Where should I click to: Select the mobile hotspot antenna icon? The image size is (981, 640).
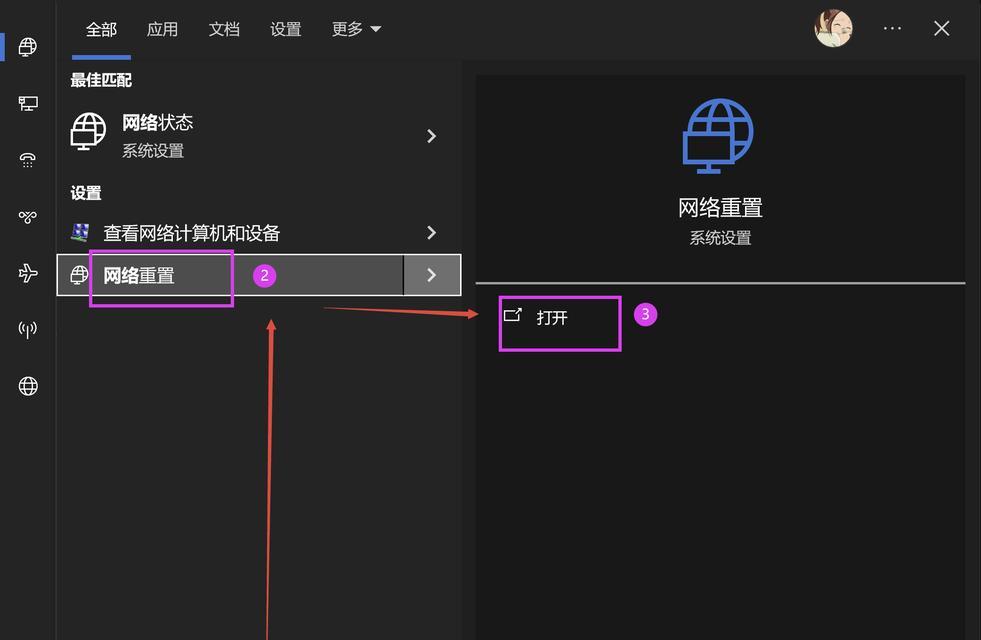tap(28, 330)
